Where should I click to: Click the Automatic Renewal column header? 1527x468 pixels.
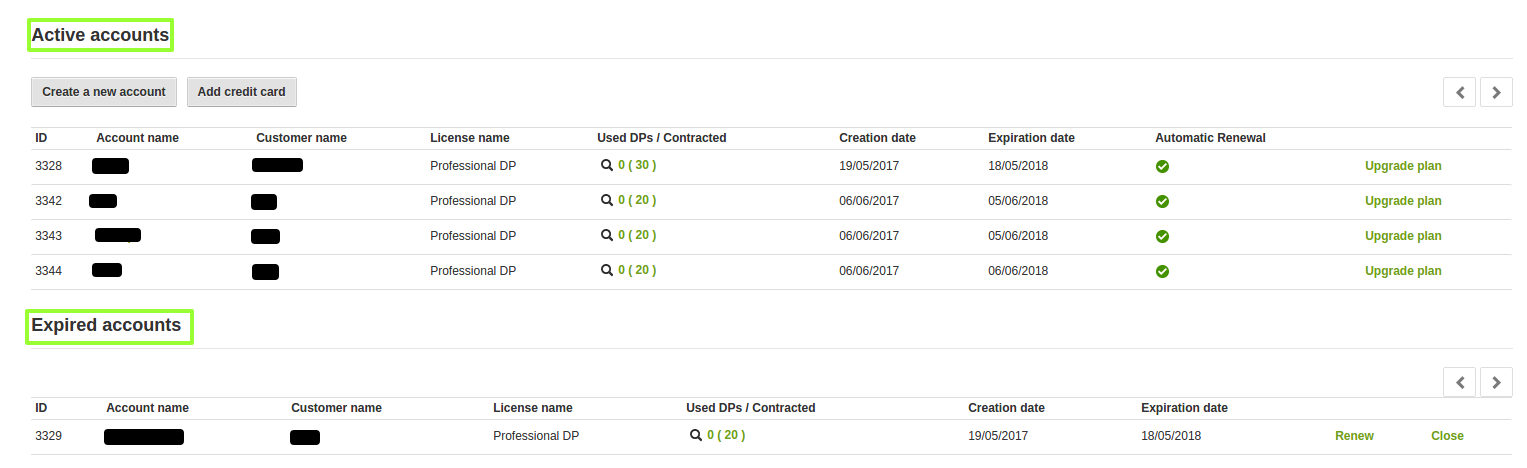coord(1210,138)
